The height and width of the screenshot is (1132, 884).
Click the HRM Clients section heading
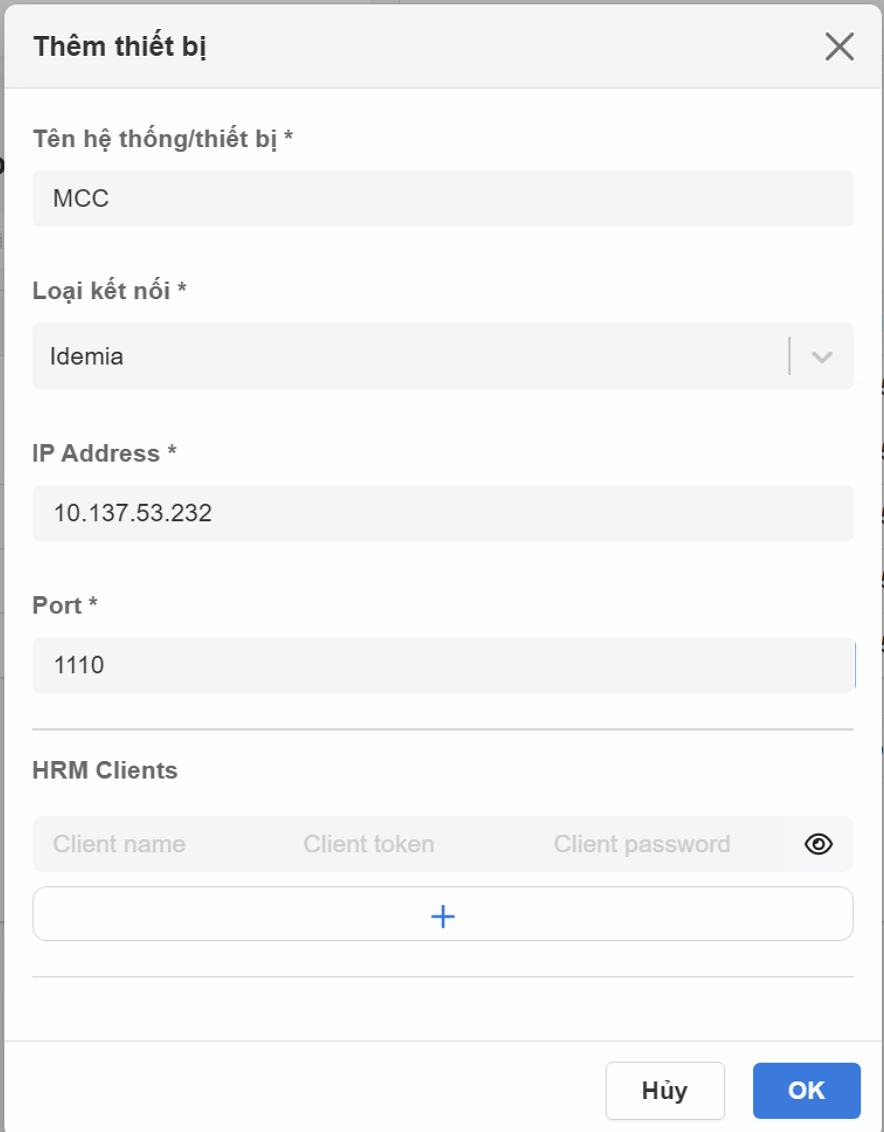click(105, 771)
